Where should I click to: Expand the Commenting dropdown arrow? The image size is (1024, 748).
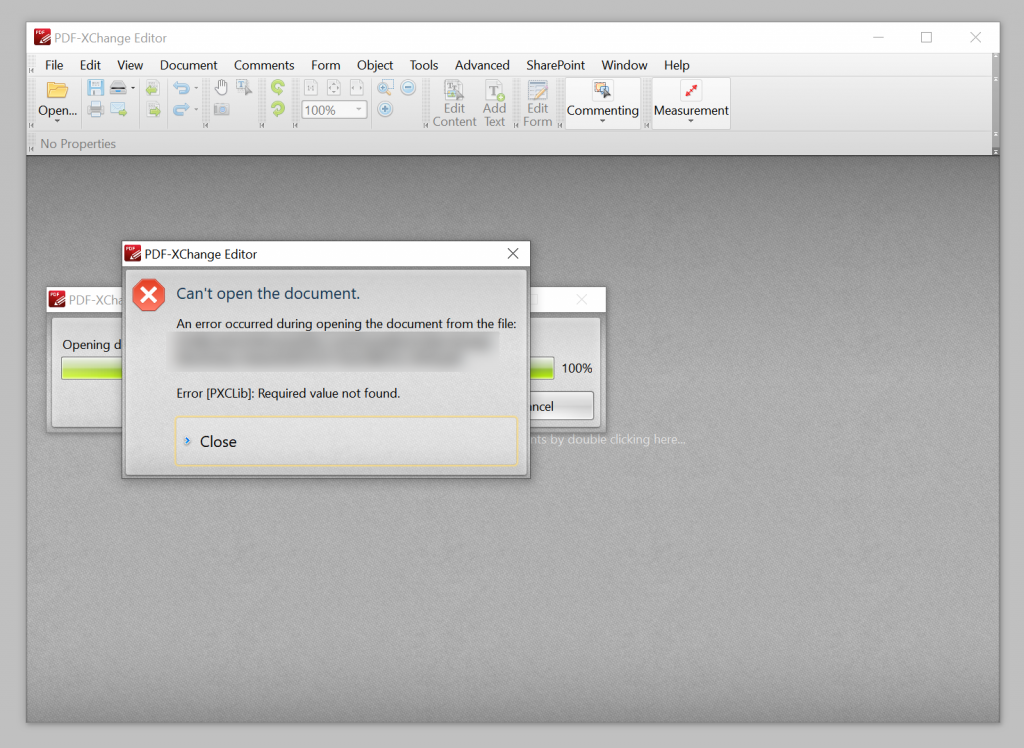pyautogui.click(x=602, y=122)
